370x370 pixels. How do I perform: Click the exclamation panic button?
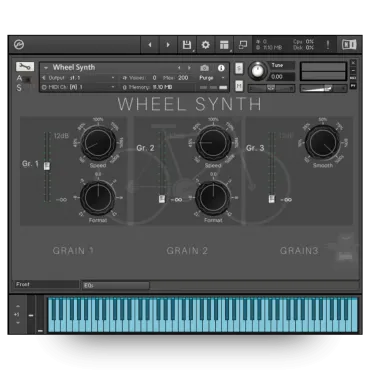click(x=328, y=45)
